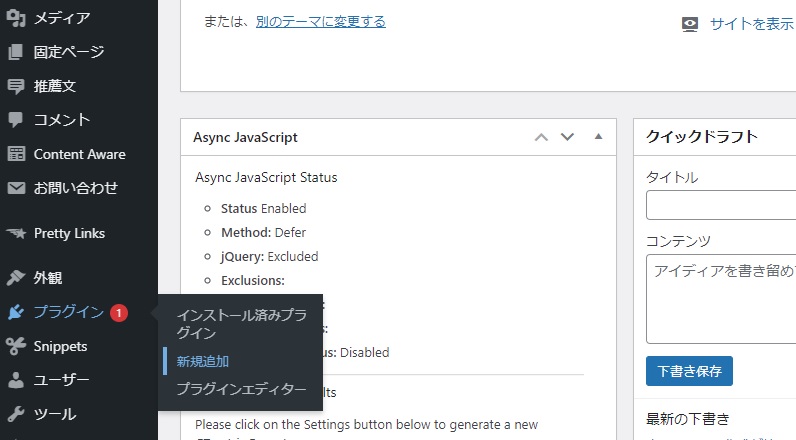
Task: Click the メディア (Media) sidebar icon
Action: (16, 18)
